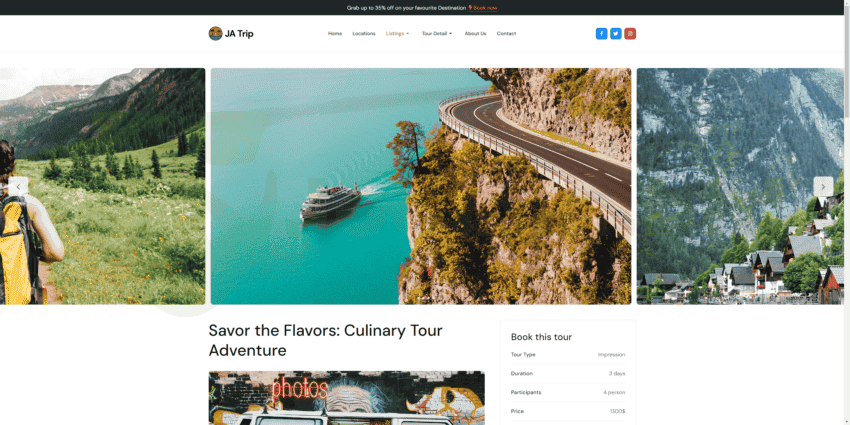This screenshot has width=850, height=425.
Task: Select the alpine village slide on right
Action: 740,186
